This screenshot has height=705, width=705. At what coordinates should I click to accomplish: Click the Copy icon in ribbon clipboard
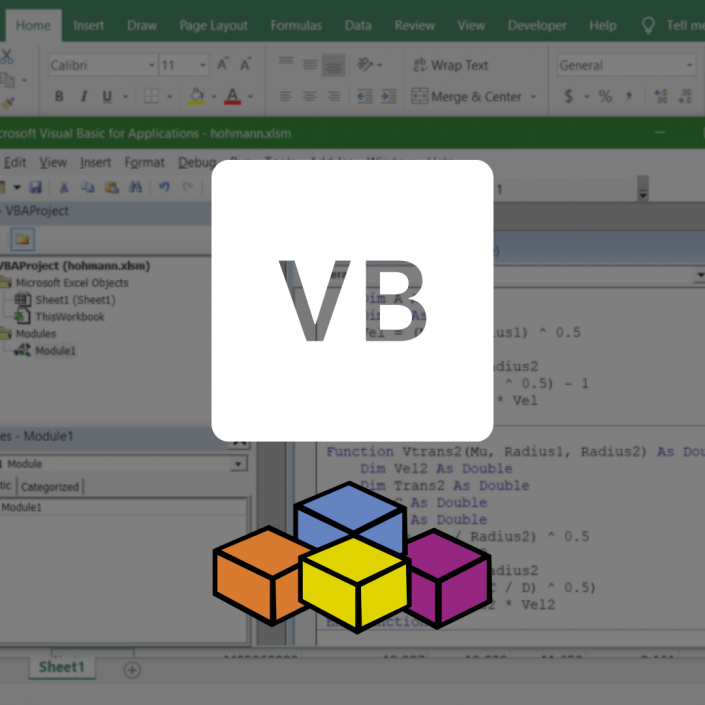tap(7, 80)
